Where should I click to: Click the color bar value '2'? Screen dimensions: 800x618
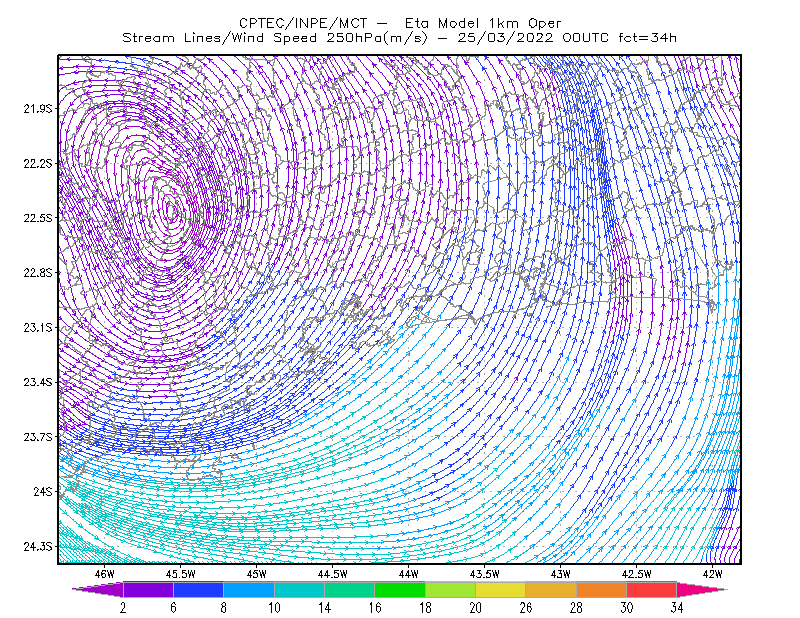tap(123, 608)
